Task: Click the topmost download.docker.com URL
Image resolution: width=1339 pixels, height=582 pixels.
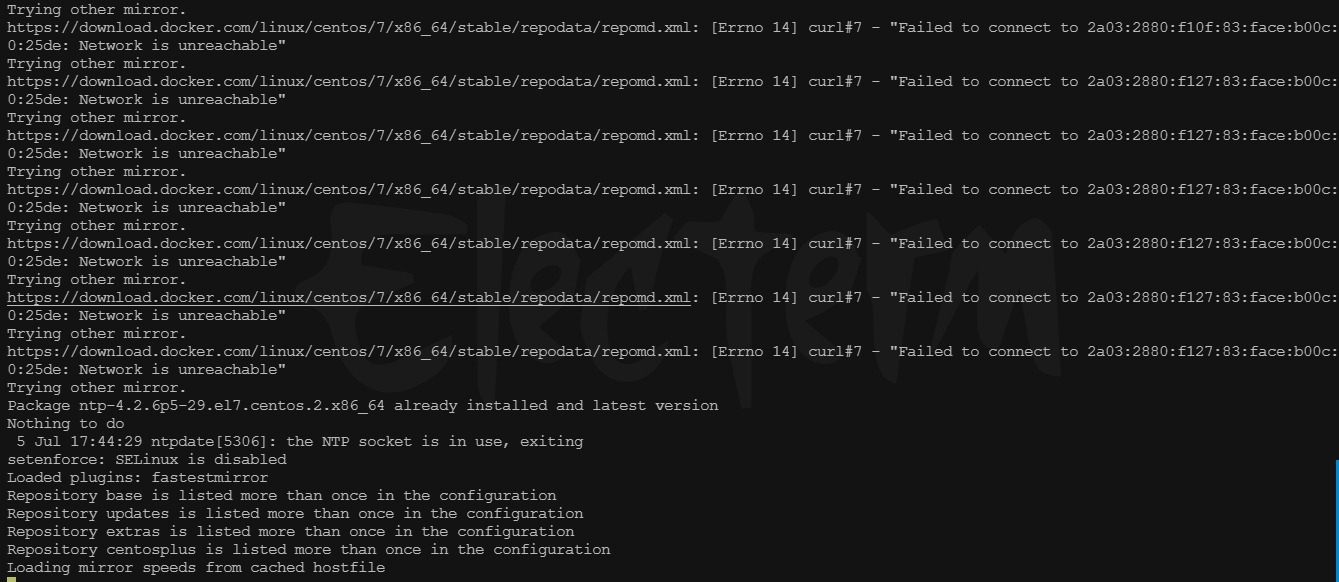Action: [x=349, y=27]
